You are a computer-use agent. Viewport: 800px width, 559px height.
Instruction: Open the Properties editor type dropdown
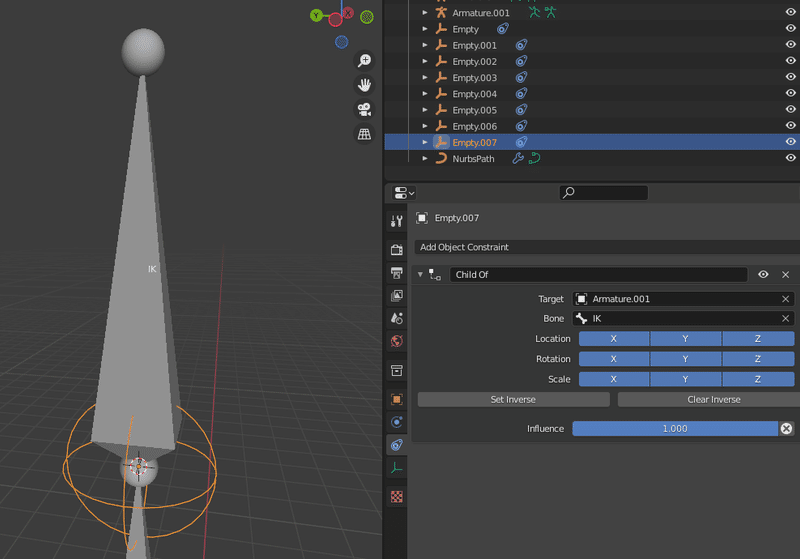pyautogui.click(x=404, y=193)
